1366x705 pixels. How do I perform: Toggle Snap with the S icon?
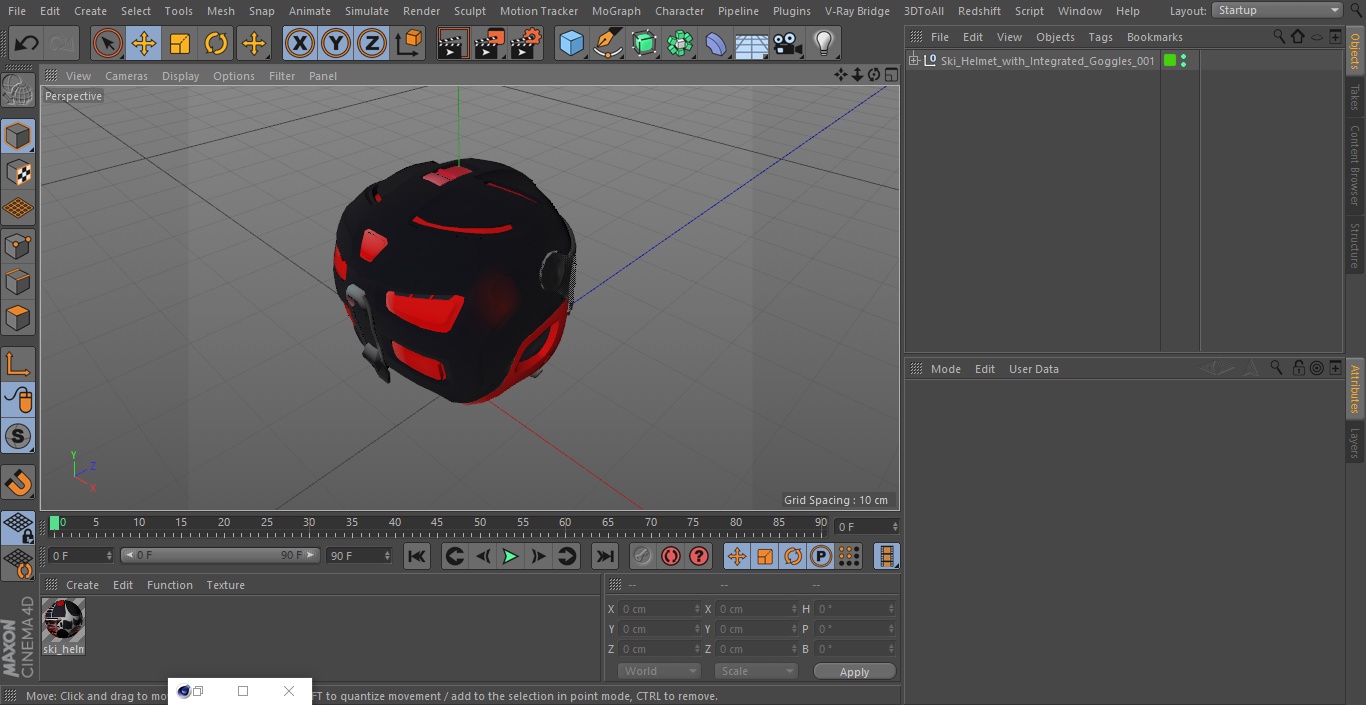pos(18,437)
